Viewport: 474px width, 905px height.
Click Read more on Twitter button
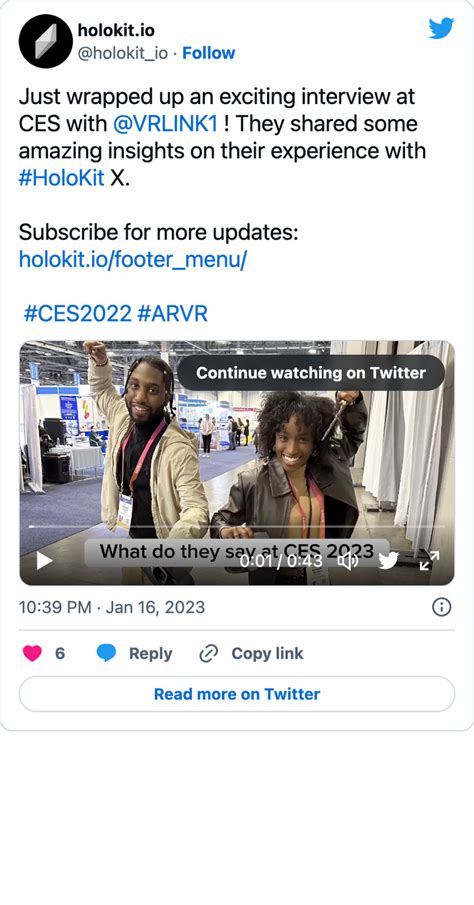pyautogui.click(x=237, y=694)
